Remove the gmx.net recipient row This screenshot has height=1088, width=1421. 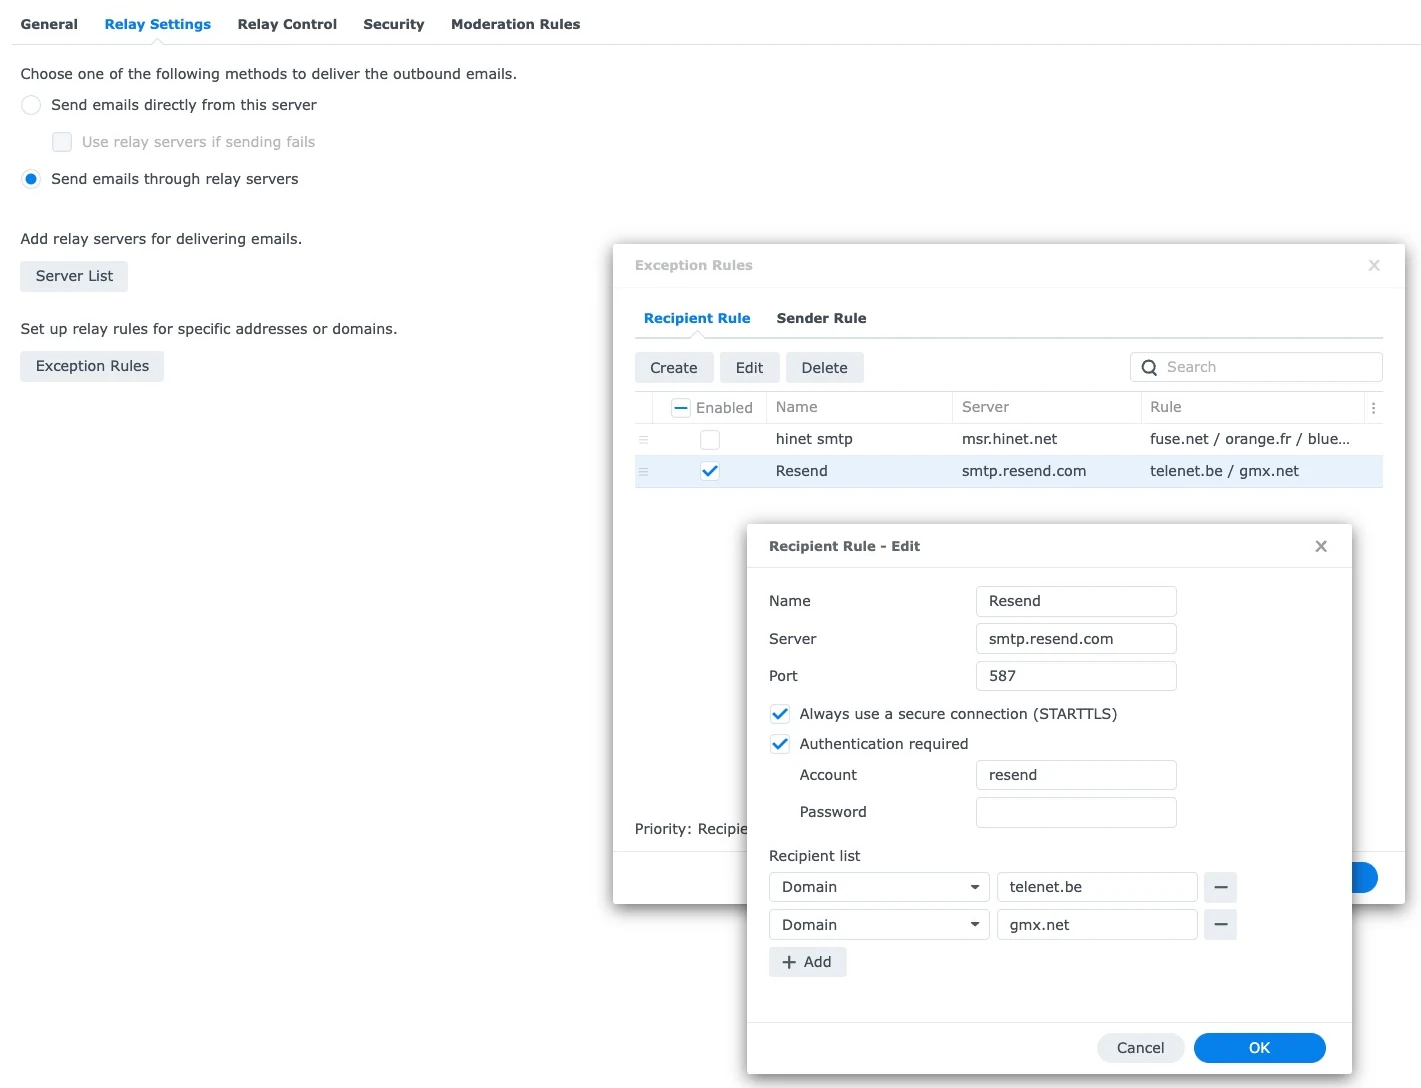coord(1220,925)
